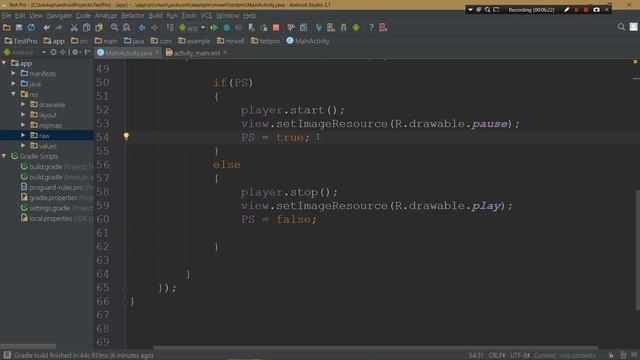Take a snapshot with recorder camera icon
The image size is (640, 360).
(x=596, y=9)
